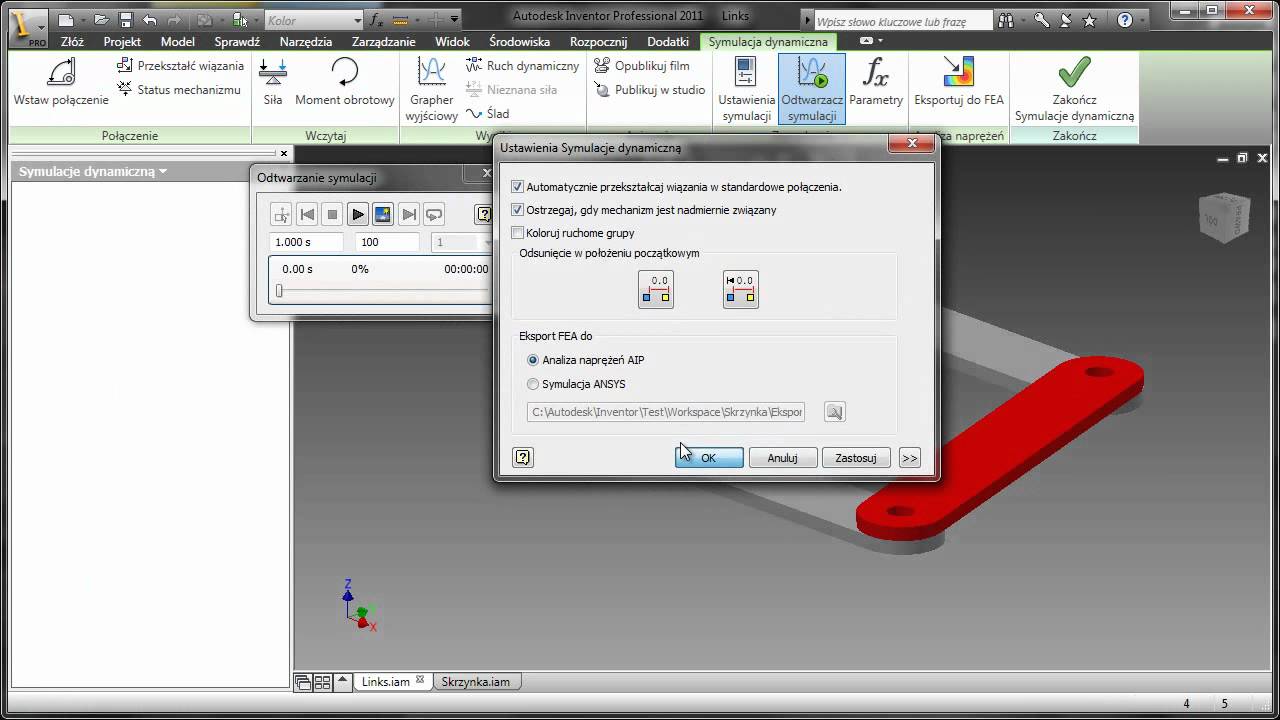Image resolution: width=1280 pixels, height=720 pixels.
Task: Toggle Ostrzegaj, gdy mechanizm nadmiernie związany
Action: pos(517,210)
